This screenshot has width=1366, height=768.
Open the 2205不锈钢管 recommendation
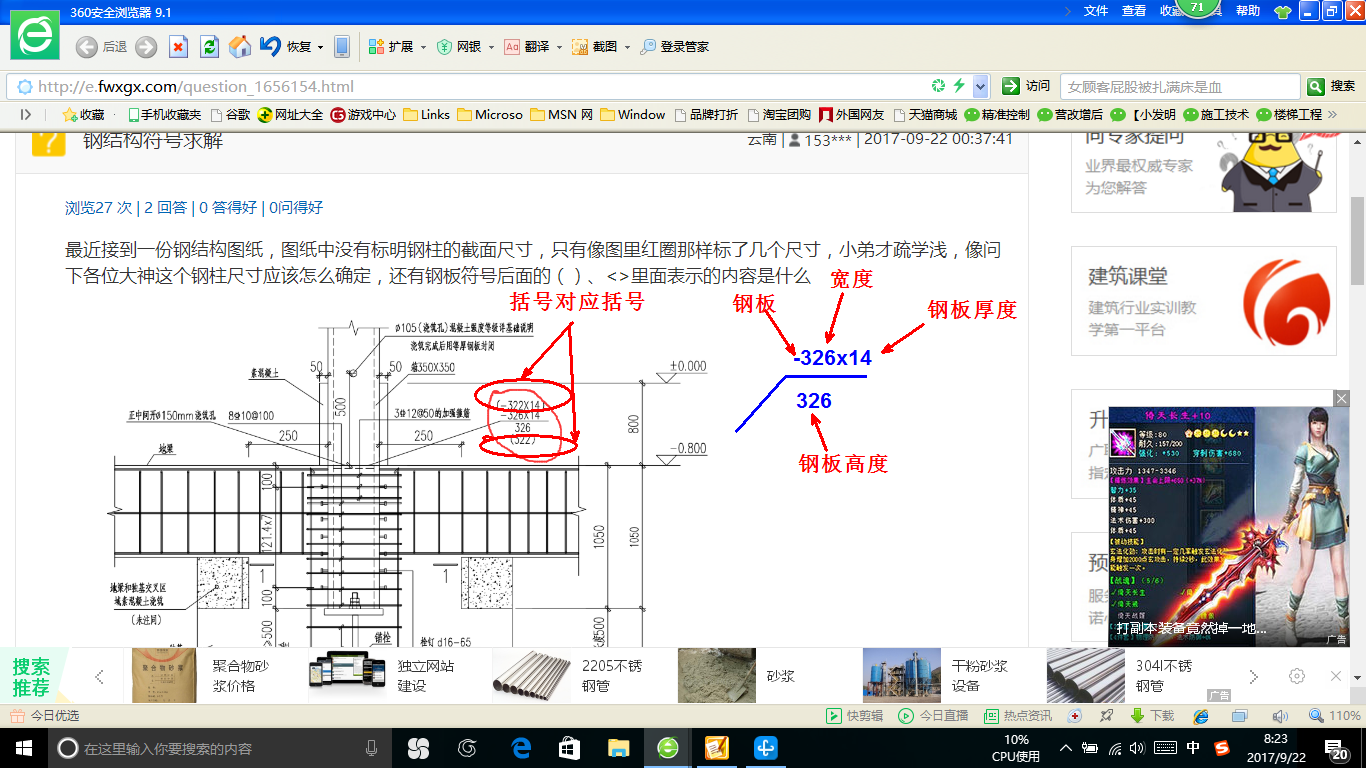pos(568,676)
